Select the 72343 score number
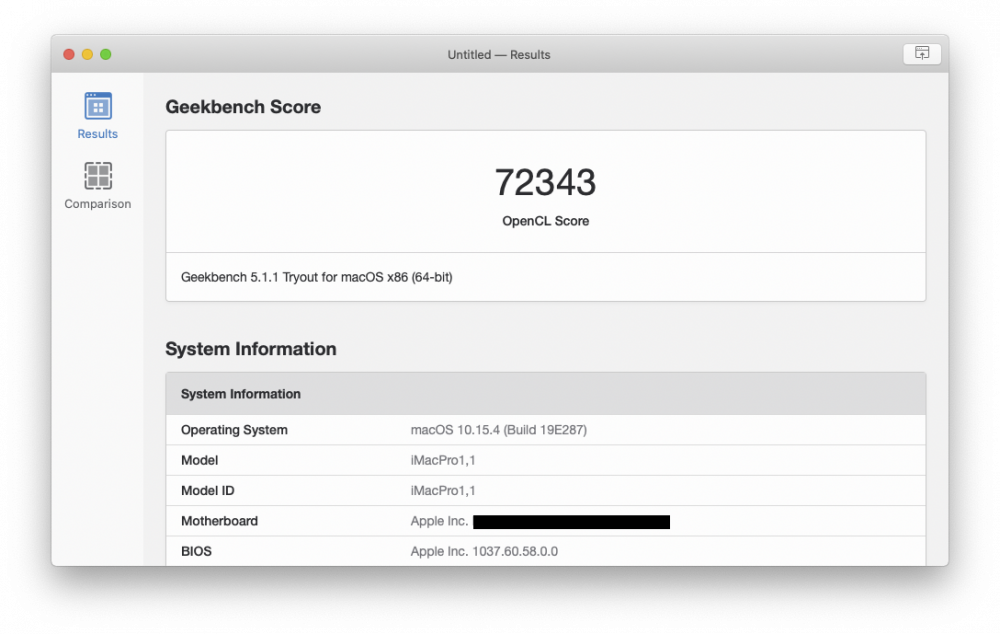Screen dimensions: 1000x634 (x=545, y=182)
